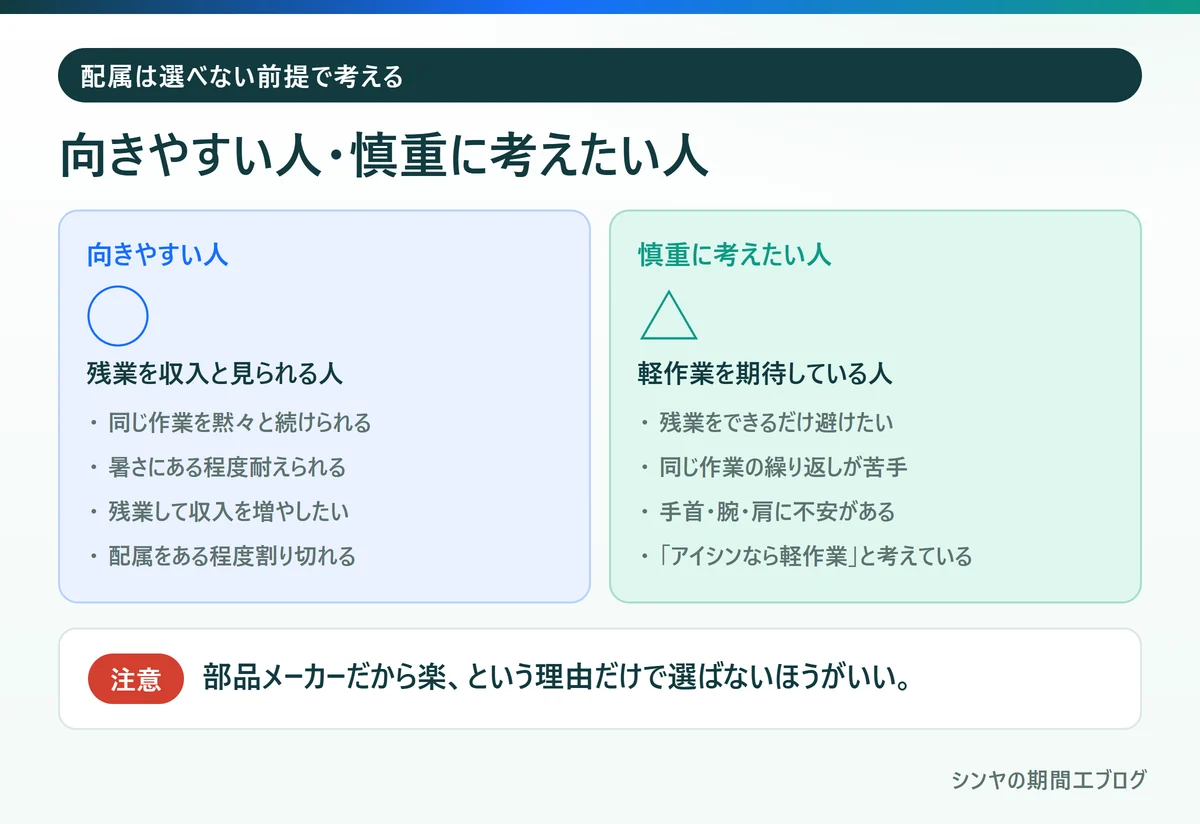Click the blue circle icon under 向きやすい人
The width and height of the screenshot is (1200, 824).
(118, 316)
